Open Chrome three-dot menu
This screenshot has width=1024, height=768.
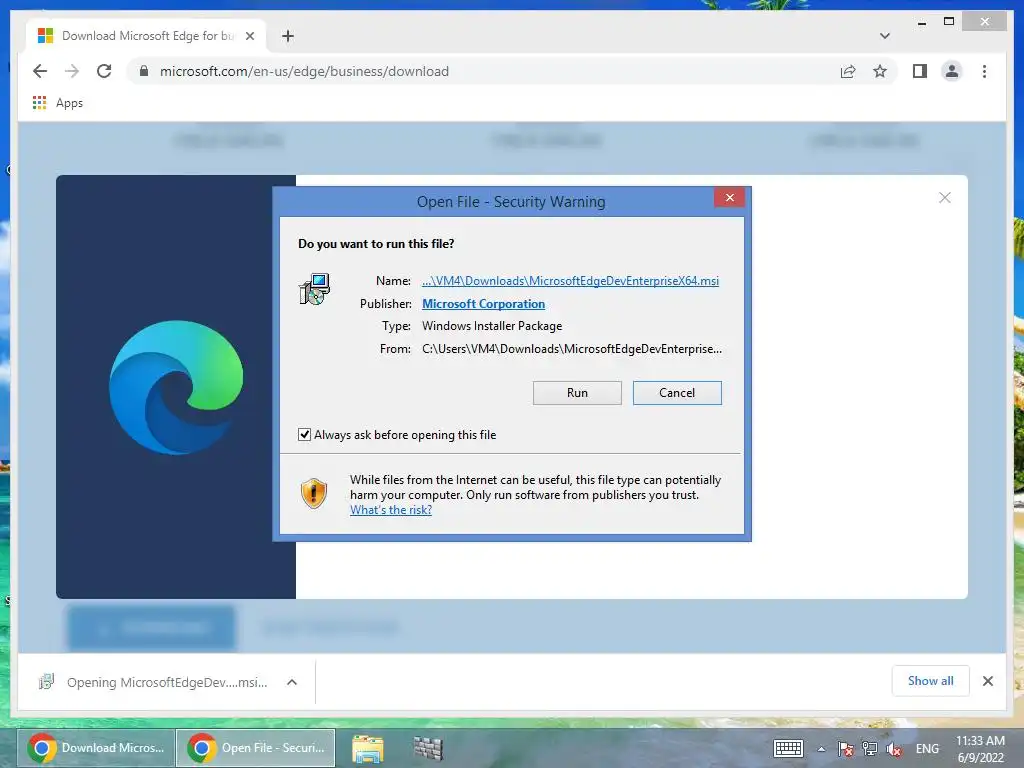click(x=984, y=71)
